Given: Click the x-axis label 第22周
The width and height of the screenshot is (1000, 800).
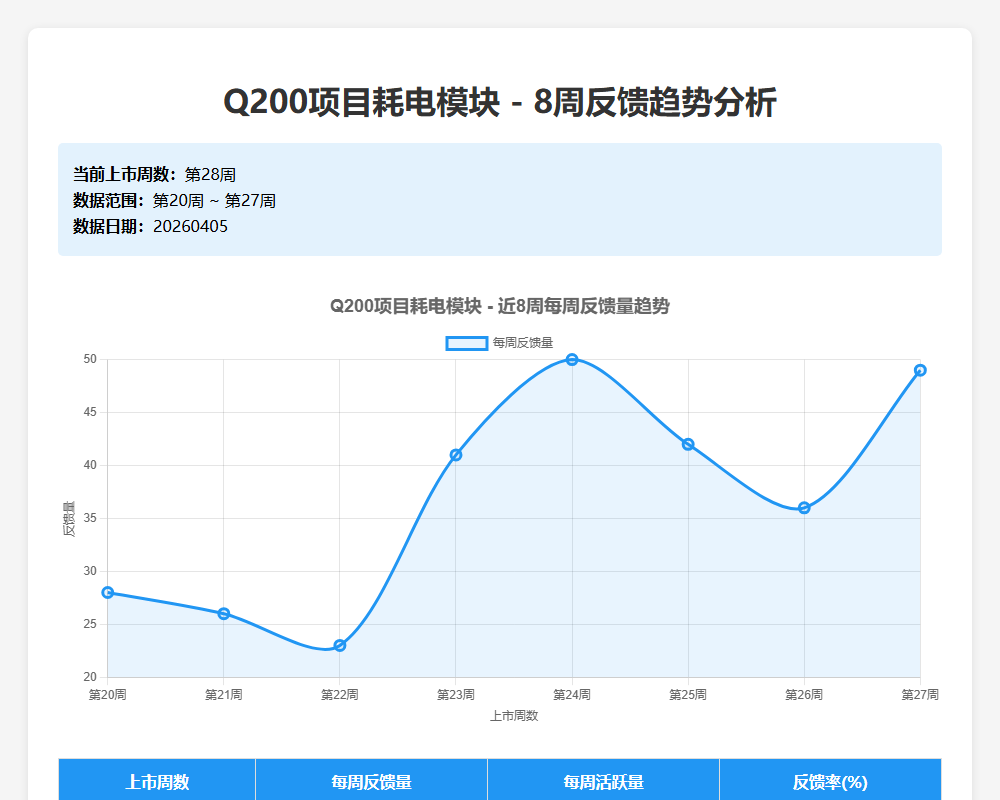Looking at the screenshot, I should pyautogui.click(x=340, y=695).
